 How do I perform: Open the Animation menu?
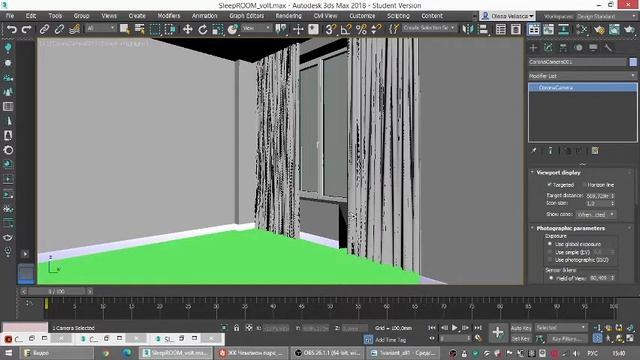(204, 16)
